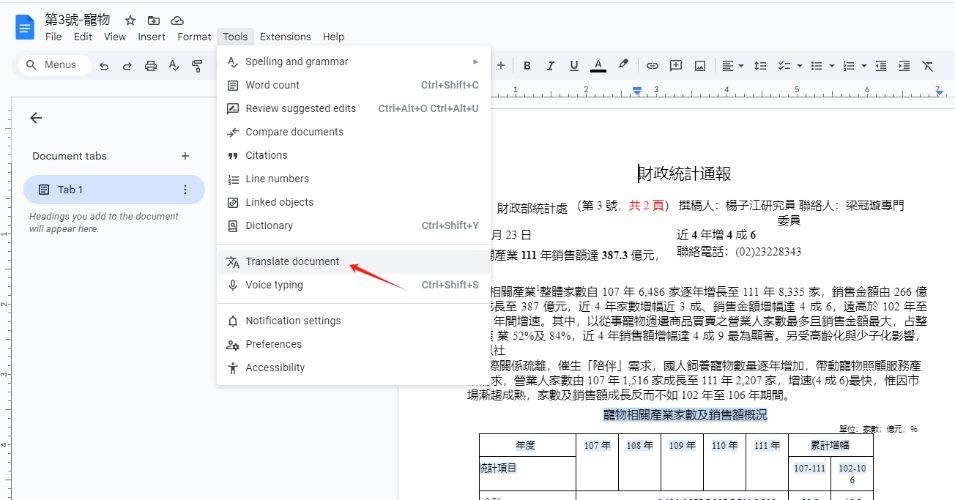Add a new document tab with plus

pyautogui.click(x=185, y=156)
